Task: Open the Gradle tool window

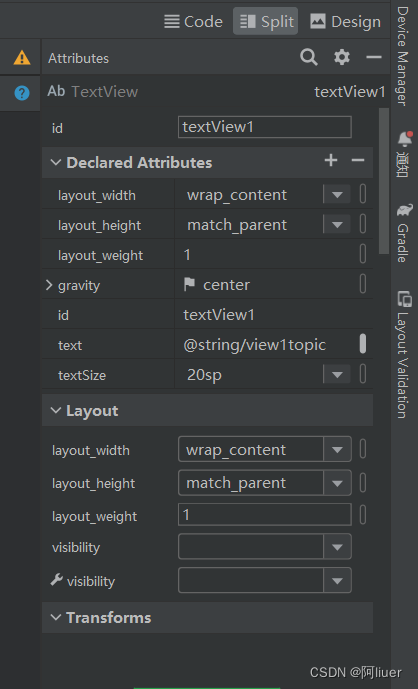Action: (404, 233)
